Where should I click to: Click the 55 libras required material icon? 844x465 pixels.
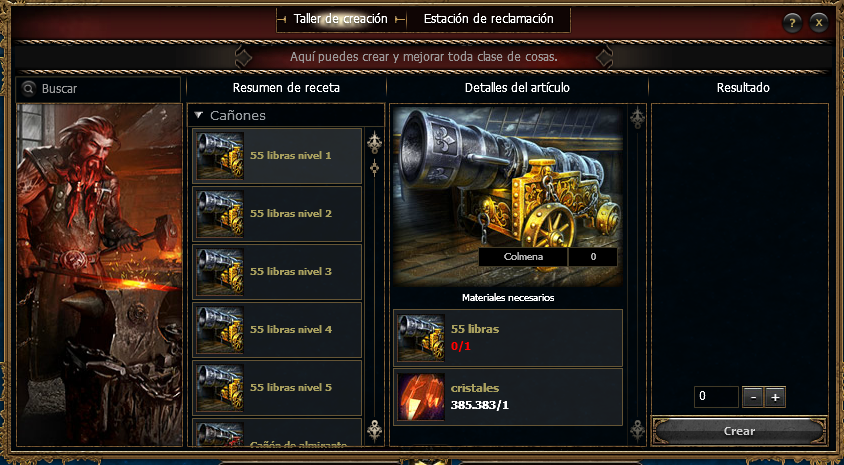click(x=421, y=337)
